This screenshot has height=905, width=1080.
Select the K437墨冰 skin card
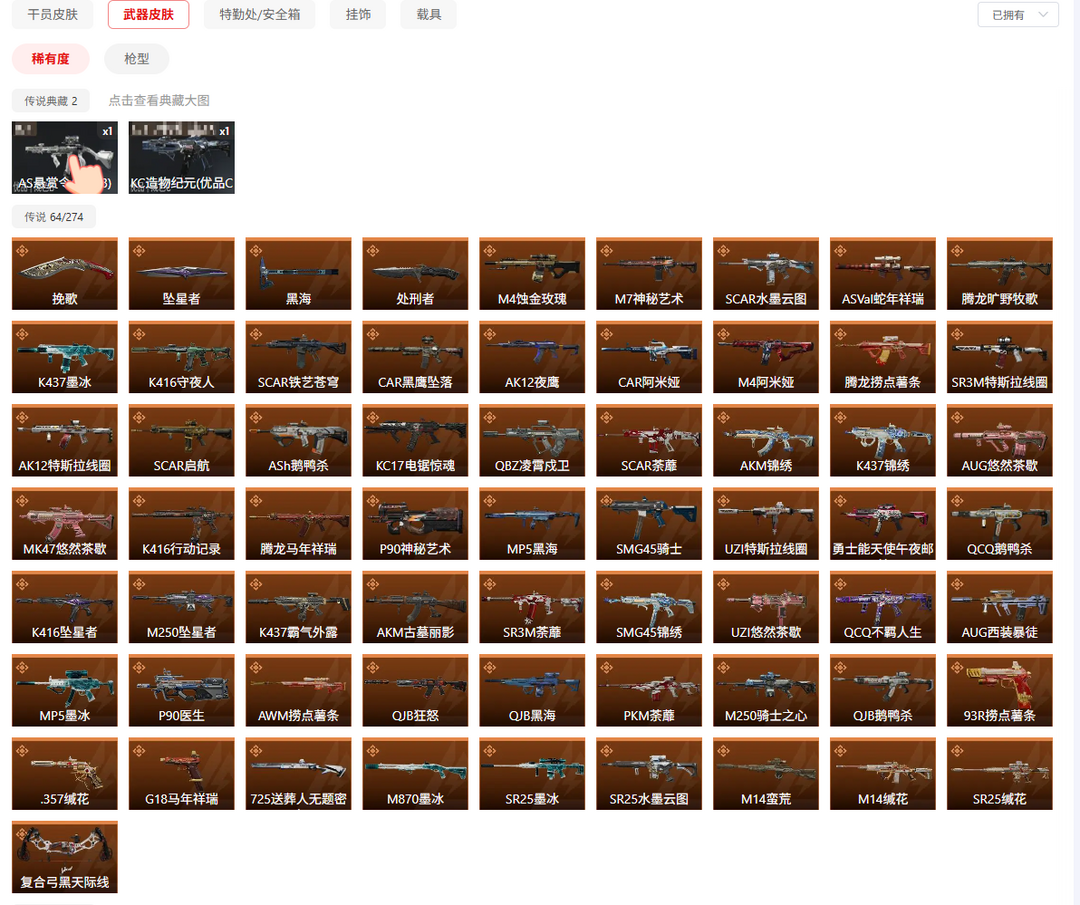pos(65,357)
